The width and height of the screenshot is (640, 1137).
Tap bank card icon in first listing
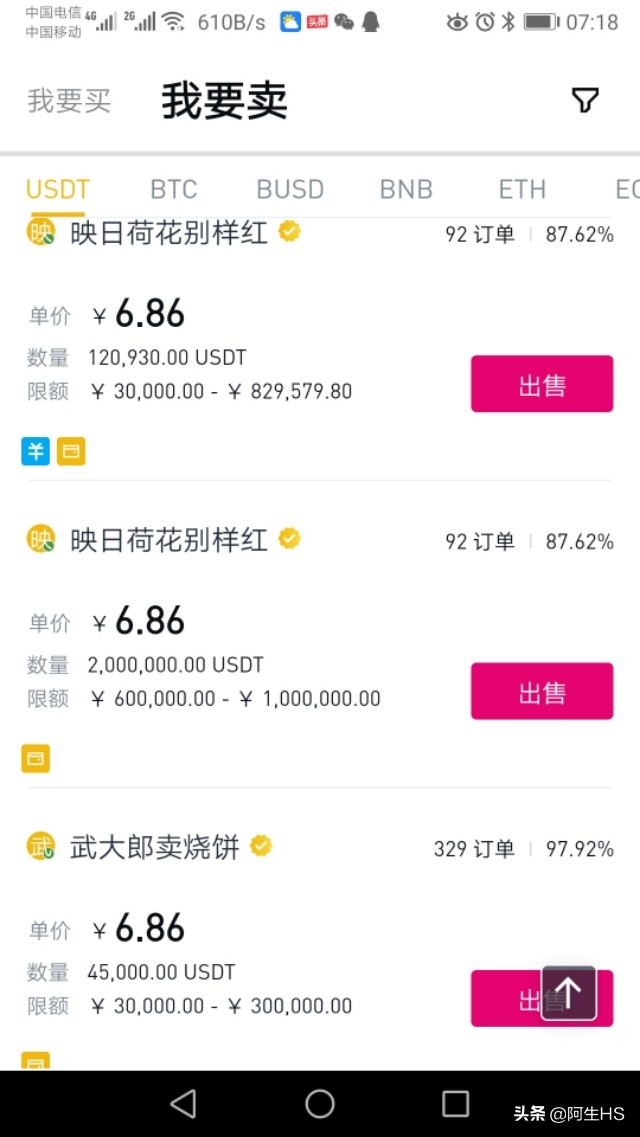tap(71, 451)
